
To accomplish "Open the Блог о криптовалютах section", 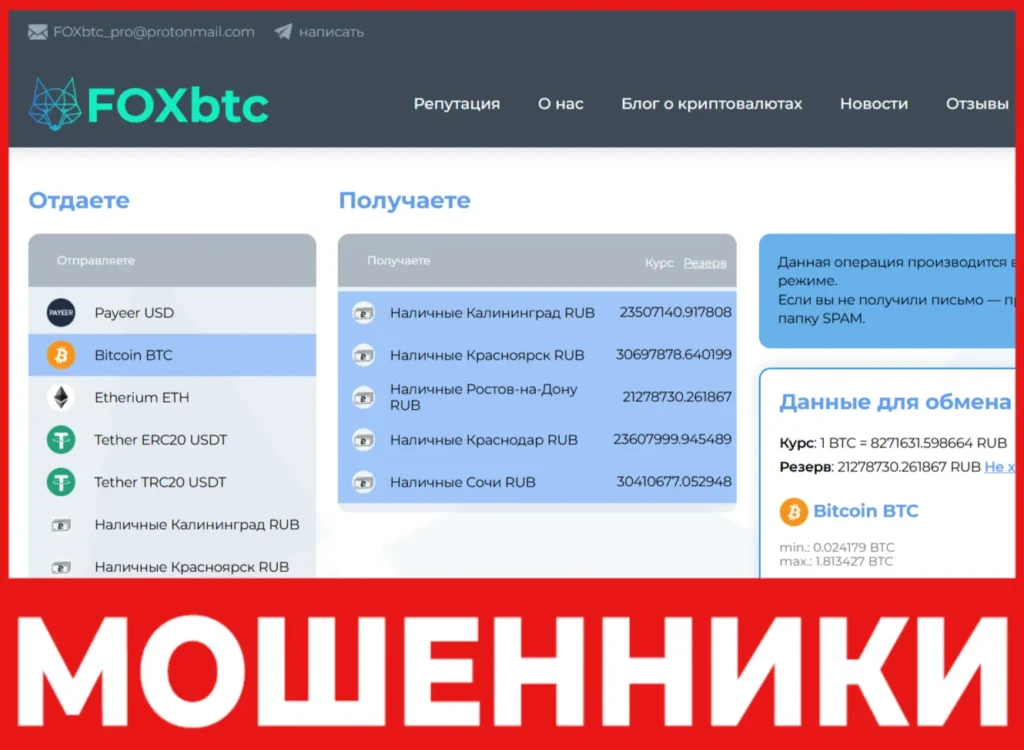I will (x=713, y=103).
